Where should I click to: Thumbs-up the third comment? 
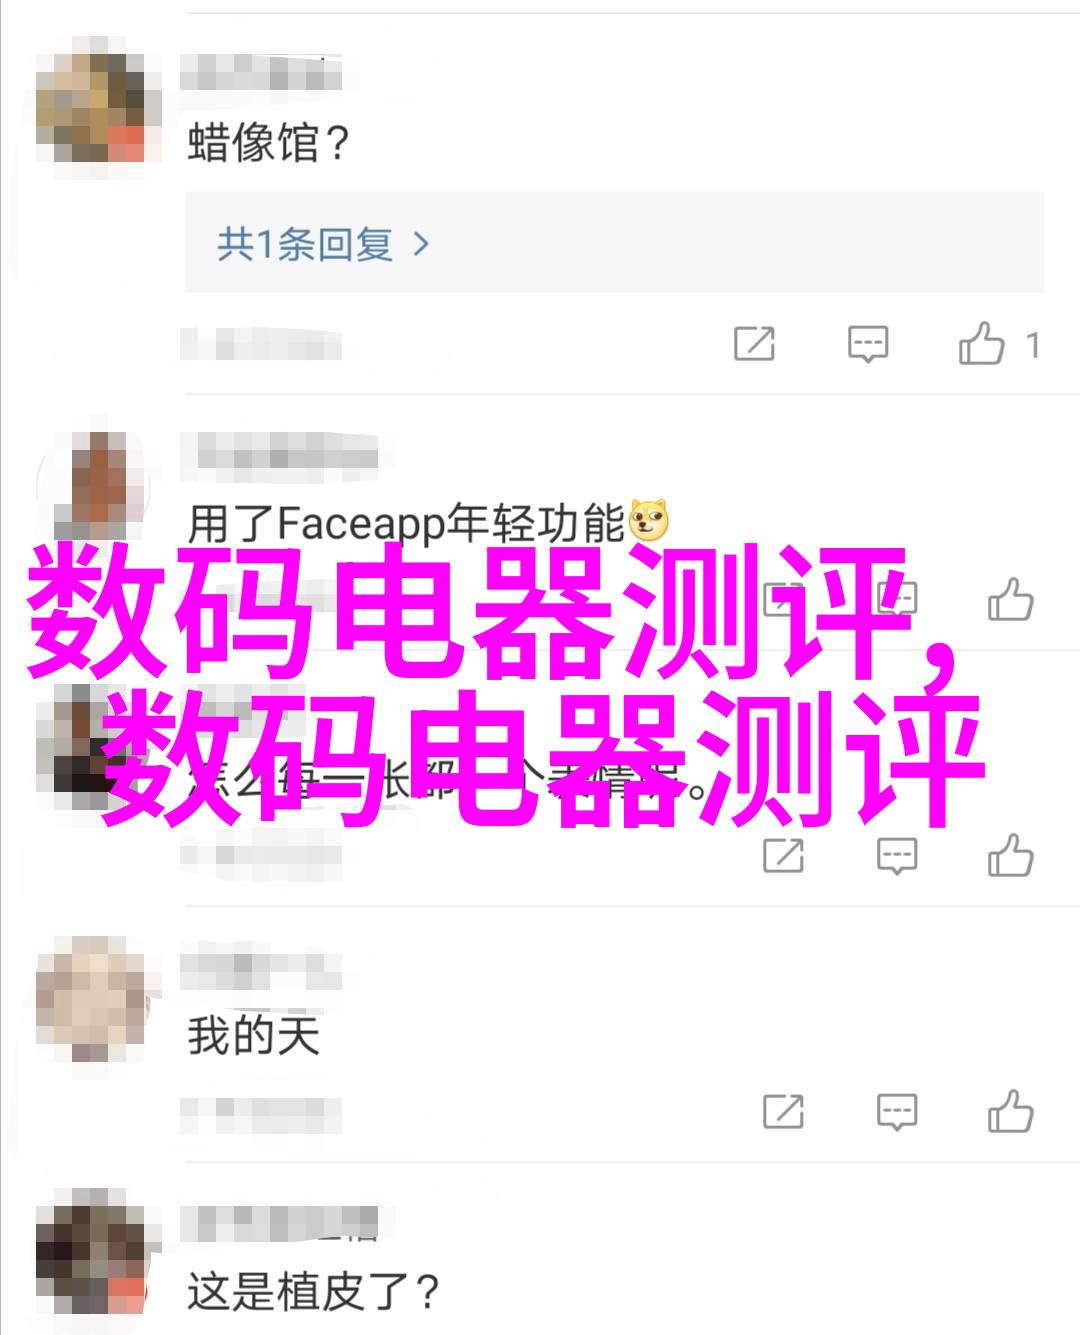pyautogui.click(x=1010, y=855)
